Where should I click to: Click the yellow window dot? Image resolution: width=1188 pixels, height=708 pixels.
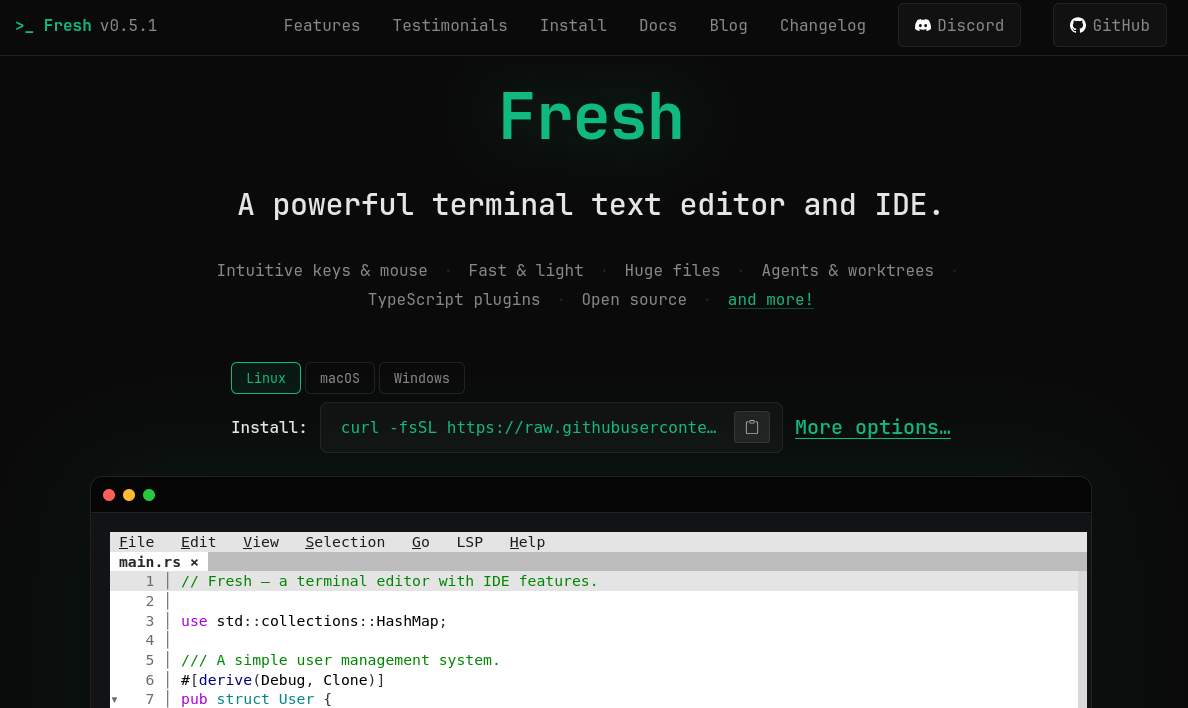129,495
